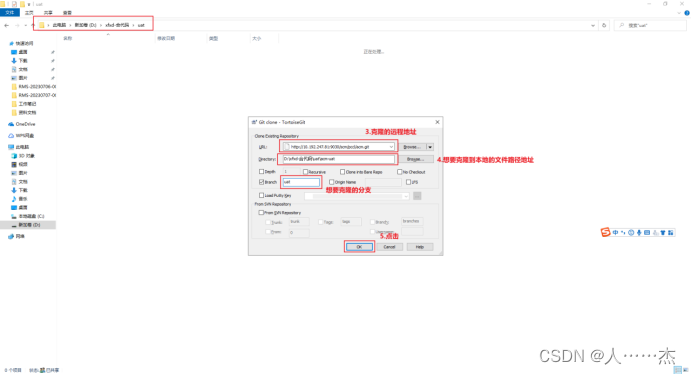This screenshot has height=374, width=691.
Task: Open Desktop pinned under Quick access
Action: pyautogui.click(x=22, y=52)
